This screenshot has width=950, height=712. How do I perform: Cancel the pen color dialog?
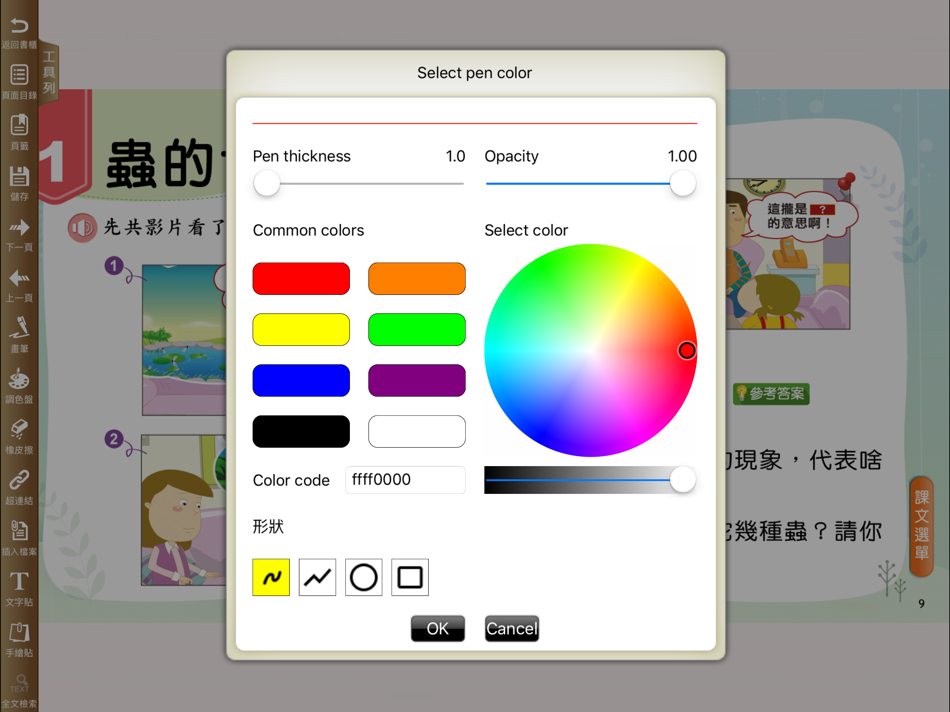tap(511, 628)
